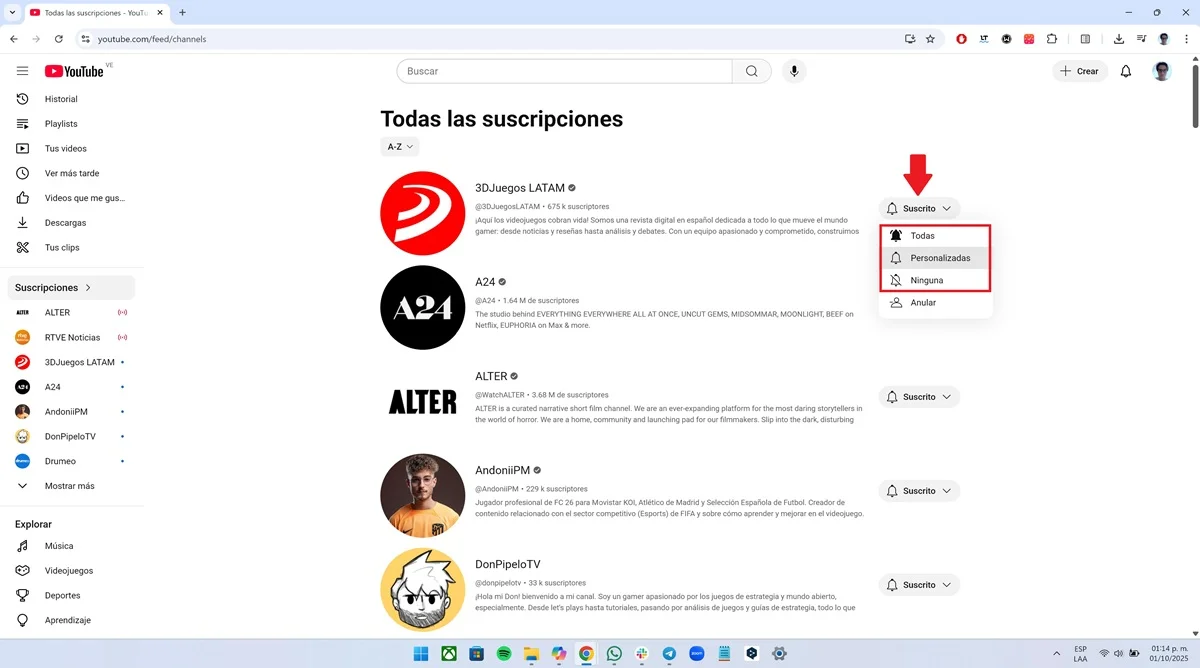
Task: Open A24 in the sidebar subscriptions
Action: pyautogui.click(x=71, y=387)
